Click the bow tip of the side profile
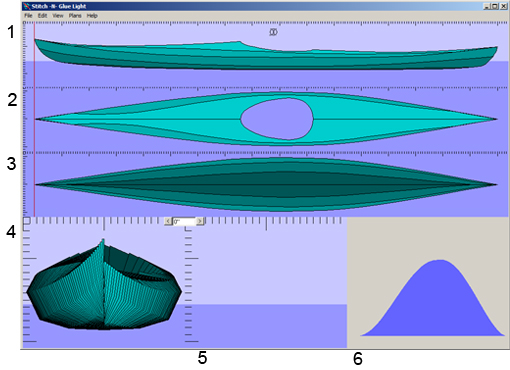 tap(36, 41)
